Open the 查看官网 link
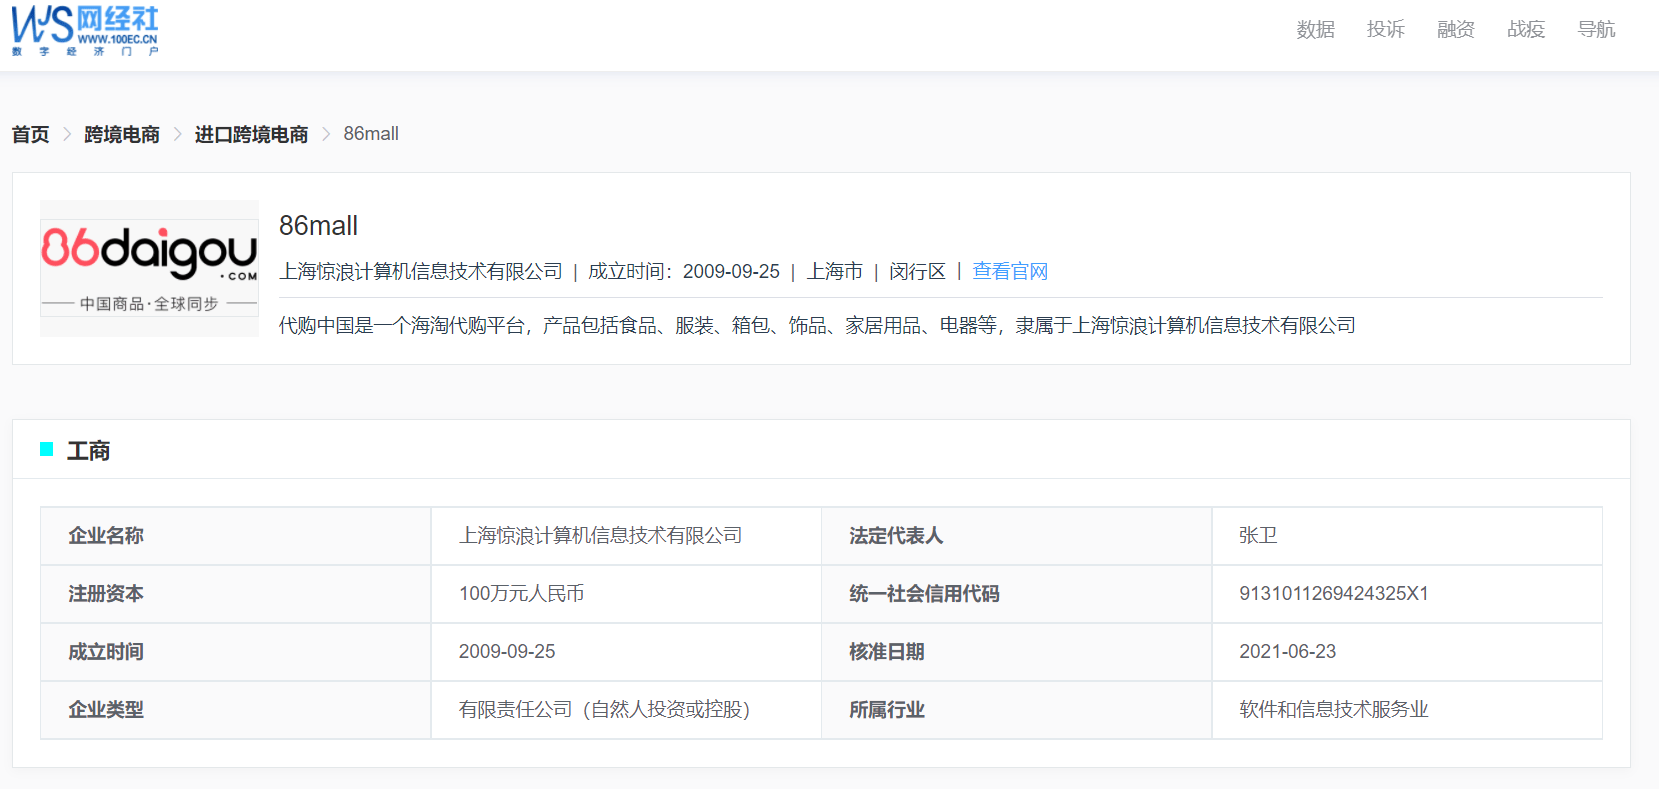 [x=1010, y=271]
